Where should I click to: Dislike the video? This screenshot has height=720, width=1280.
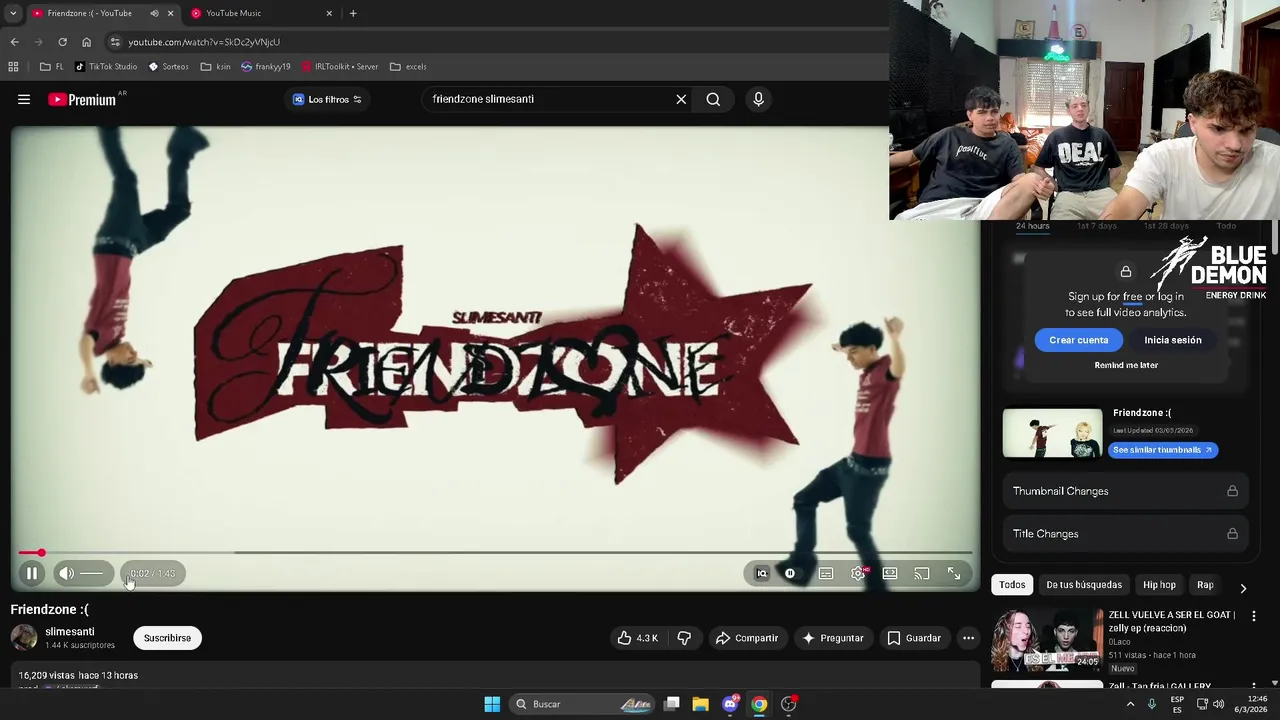[684, 638]
